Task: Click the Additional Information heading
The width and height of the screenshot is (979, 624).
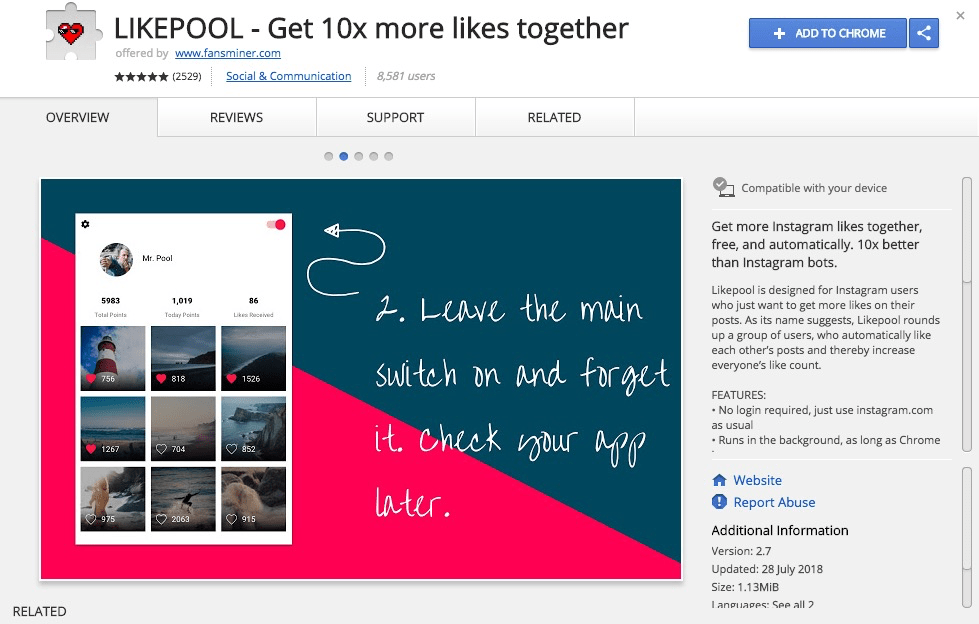Action: pos(780,530)
